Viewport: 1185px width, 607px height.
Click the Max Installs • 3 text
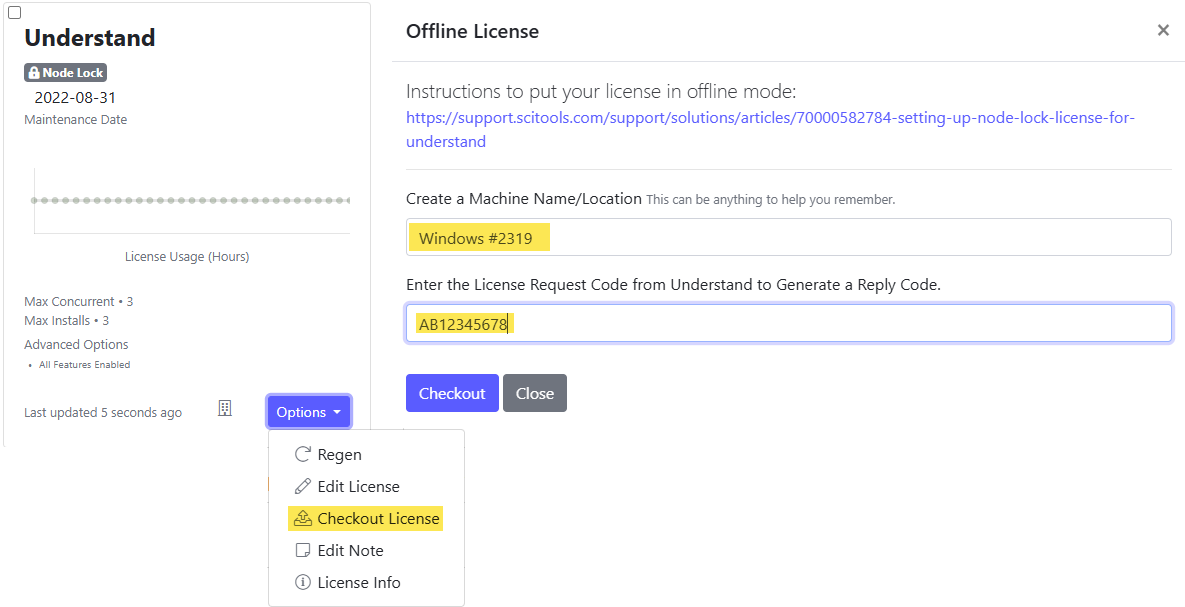[67, 321]
